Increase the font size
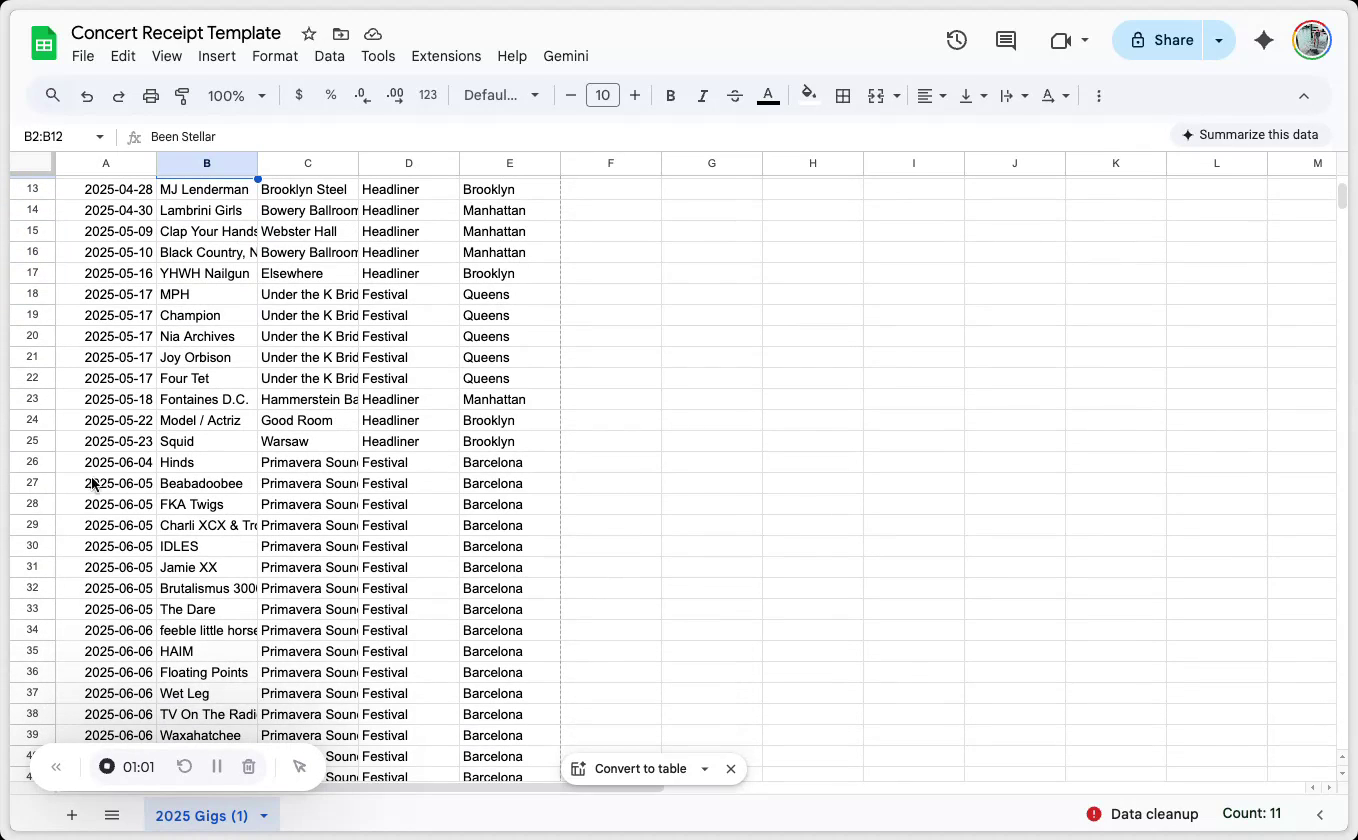 coord(635,96)
